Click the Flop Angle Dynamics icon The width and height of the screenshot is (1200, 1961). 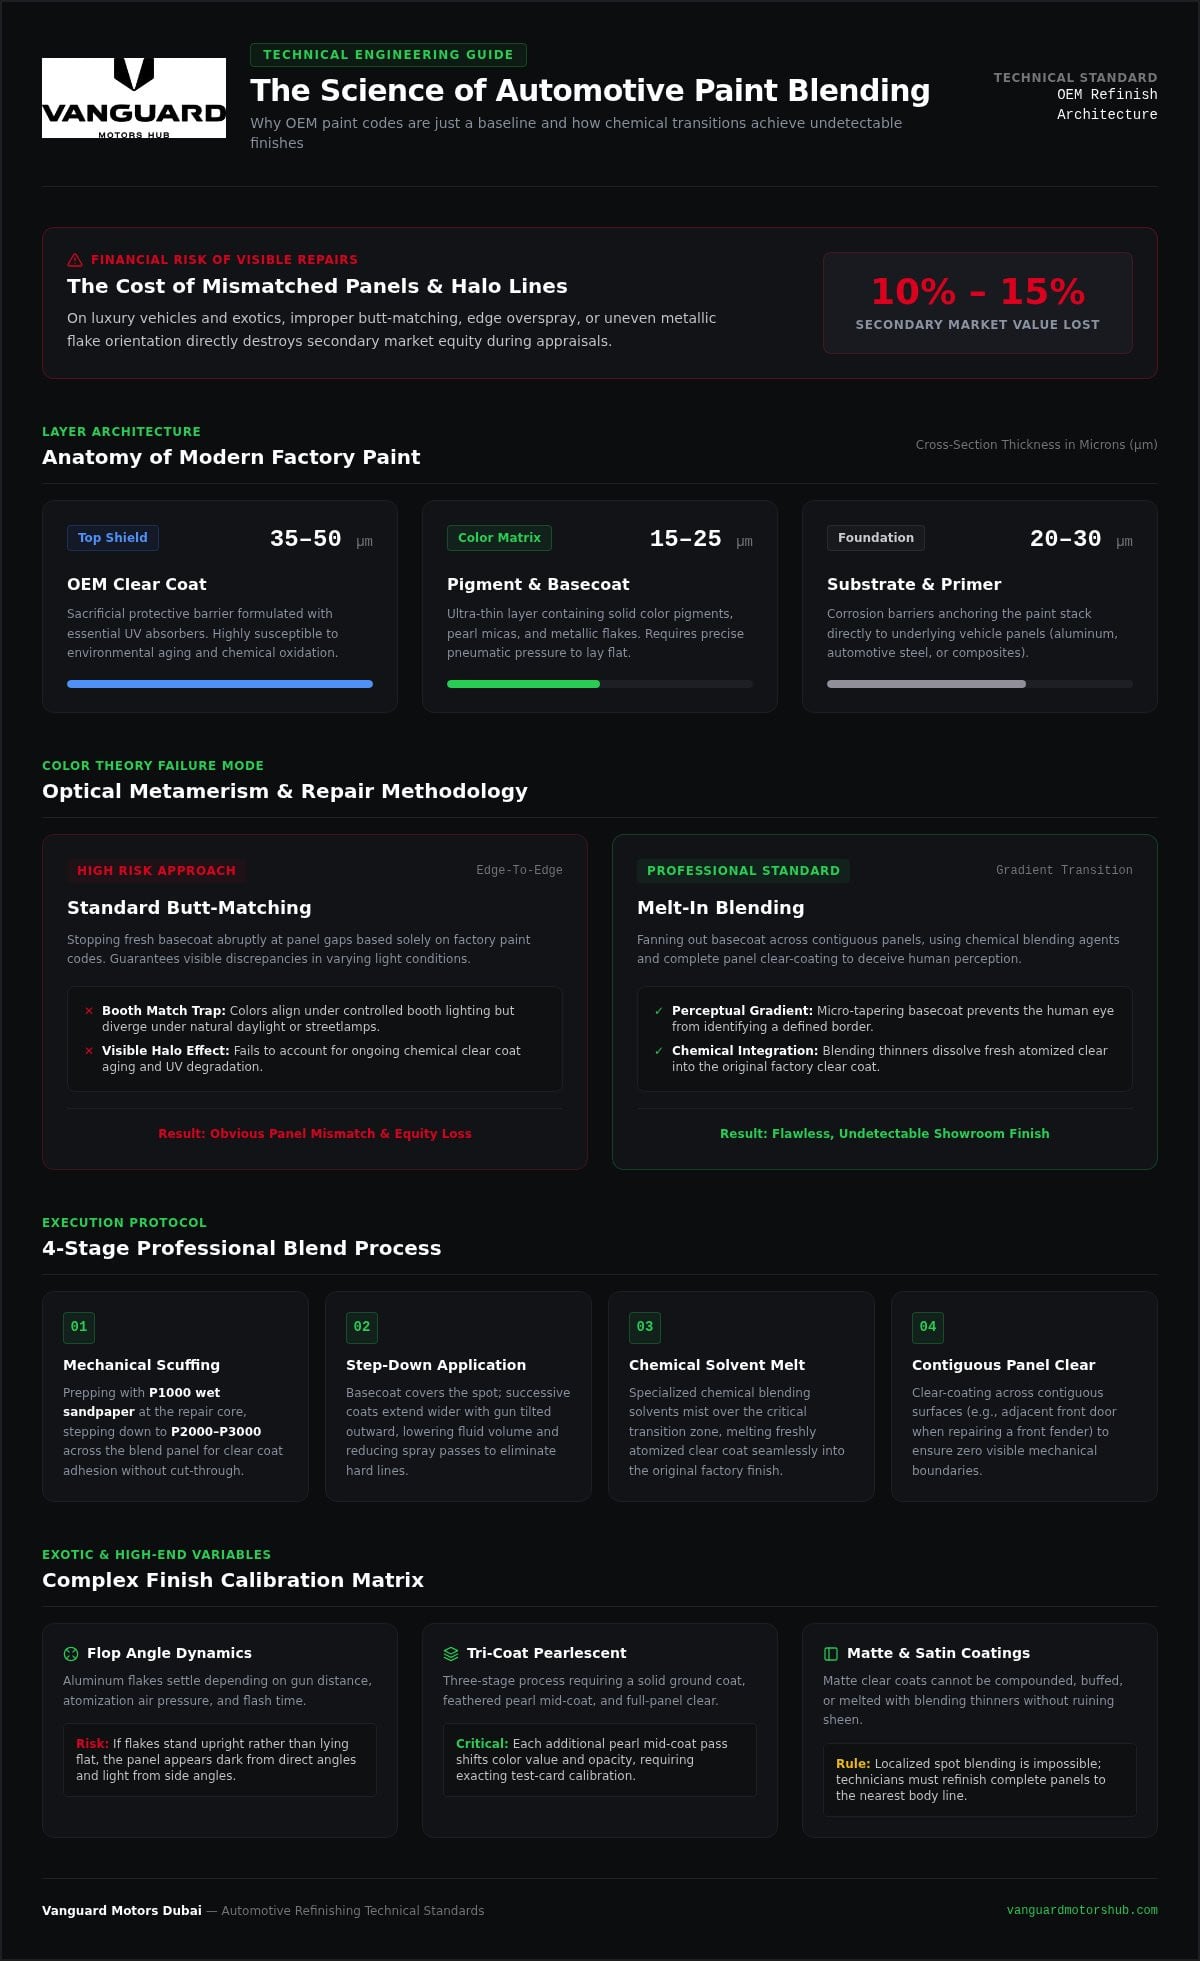(x=71, y=1654)
